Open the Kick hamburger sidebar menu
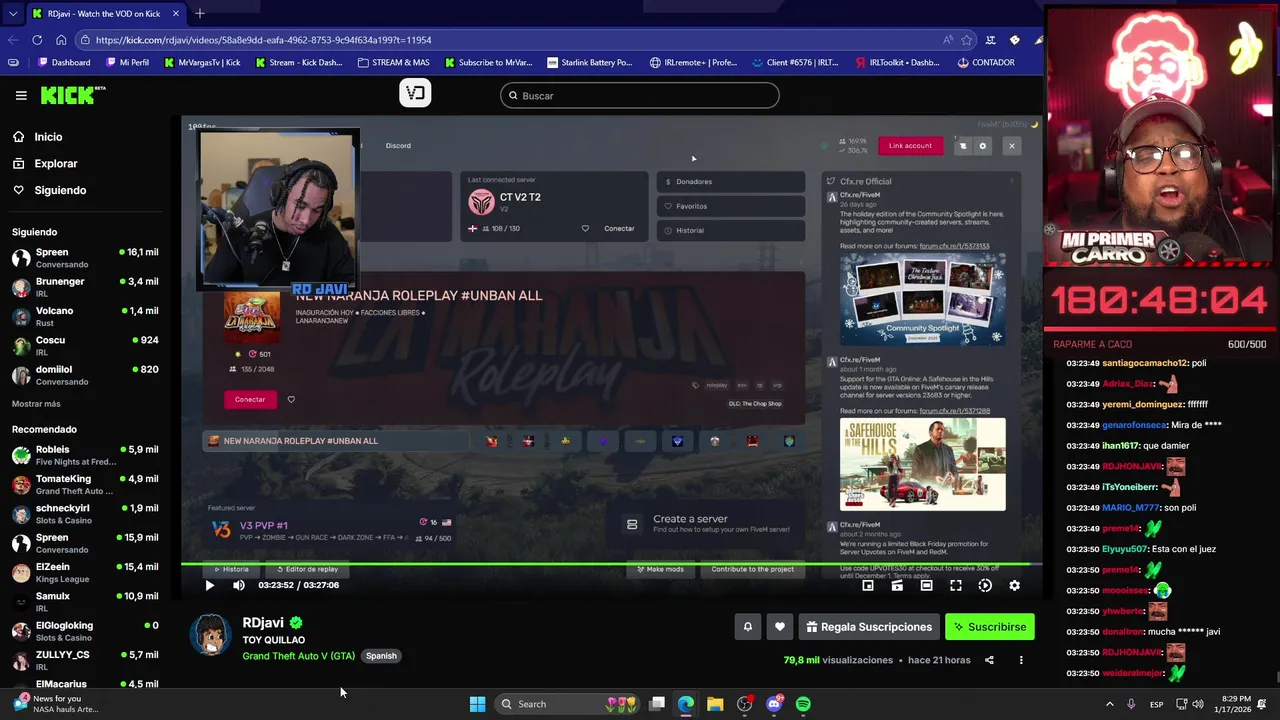This screenshot has height=720, width=1280. point(21,95)
